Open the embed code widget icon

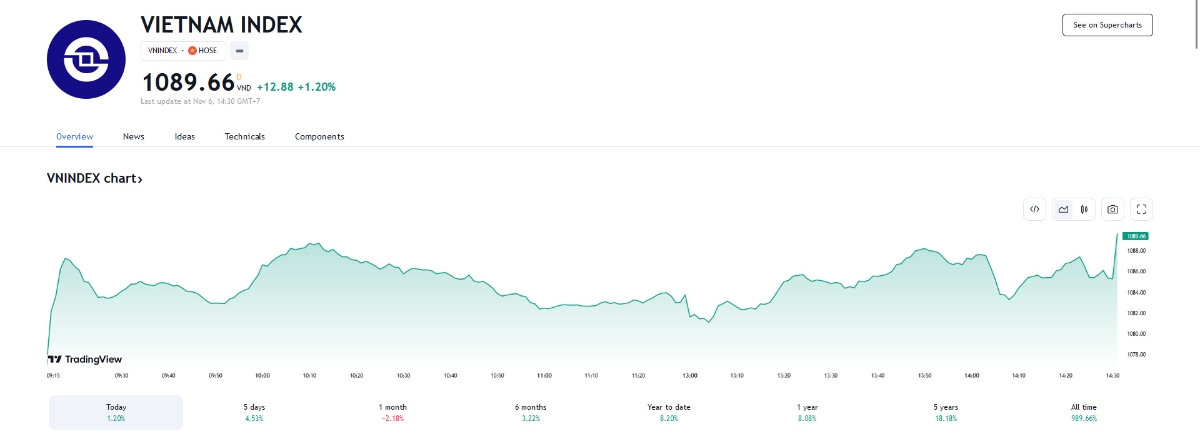(x=1035, y=209)
